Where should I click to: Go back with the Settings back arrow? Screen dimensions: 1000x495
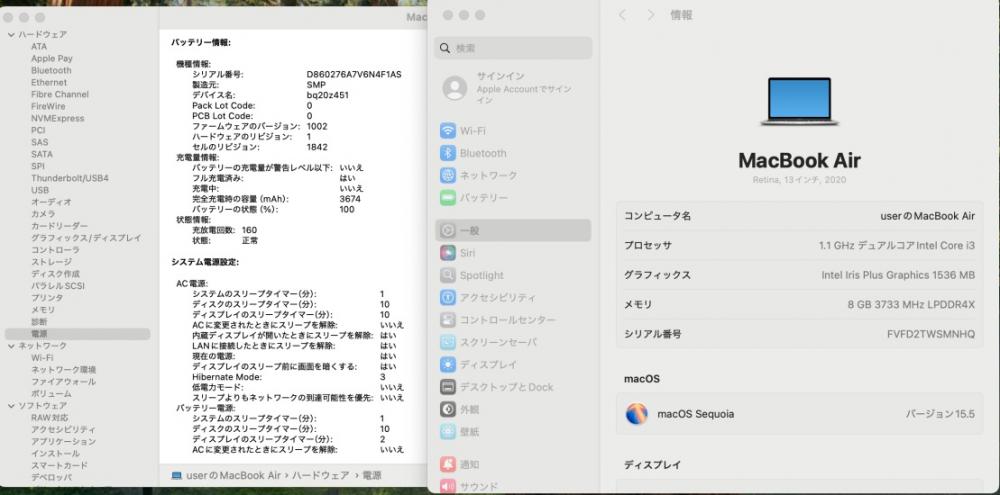[x=622, y=15]
